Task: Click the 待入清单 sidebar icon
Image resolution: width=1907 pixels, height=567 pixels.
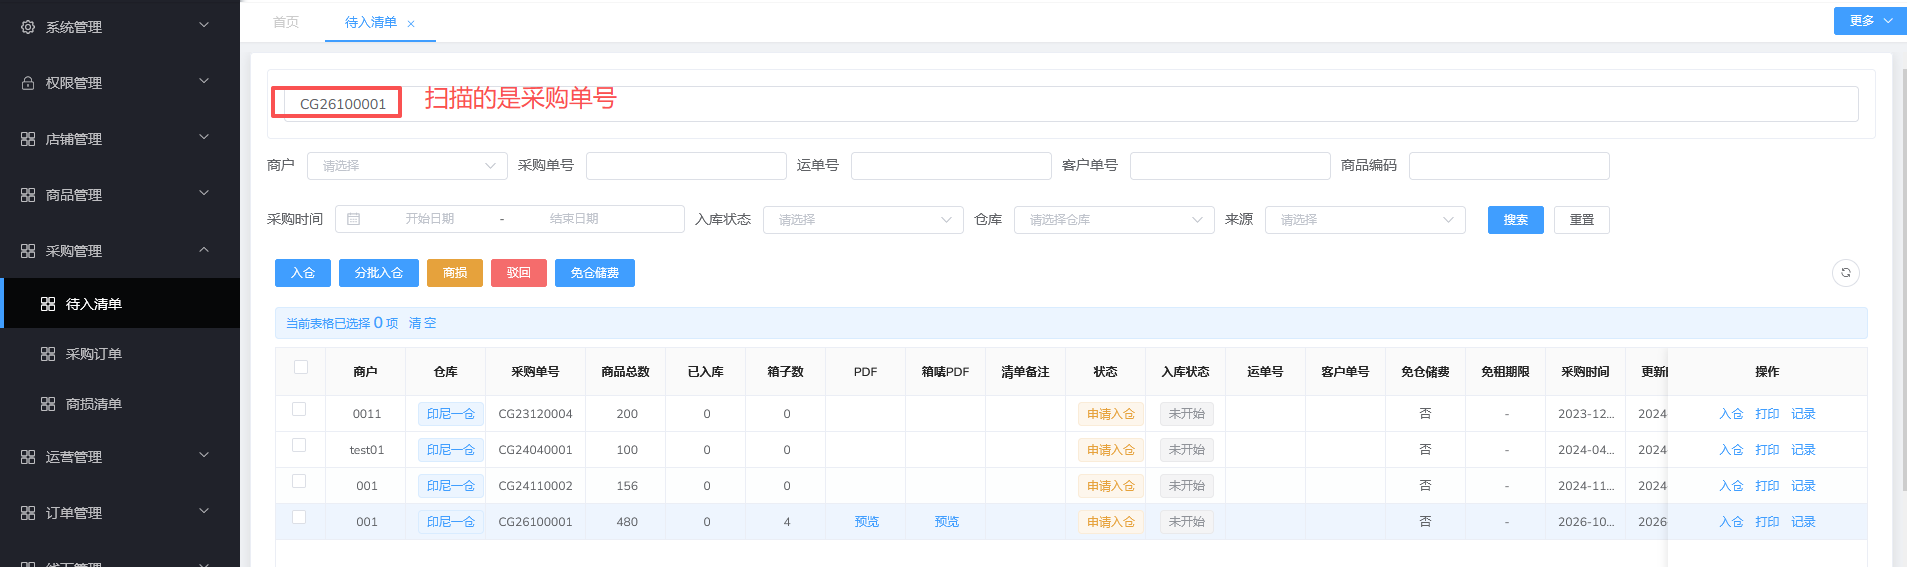Action: (x=48, y=304)
